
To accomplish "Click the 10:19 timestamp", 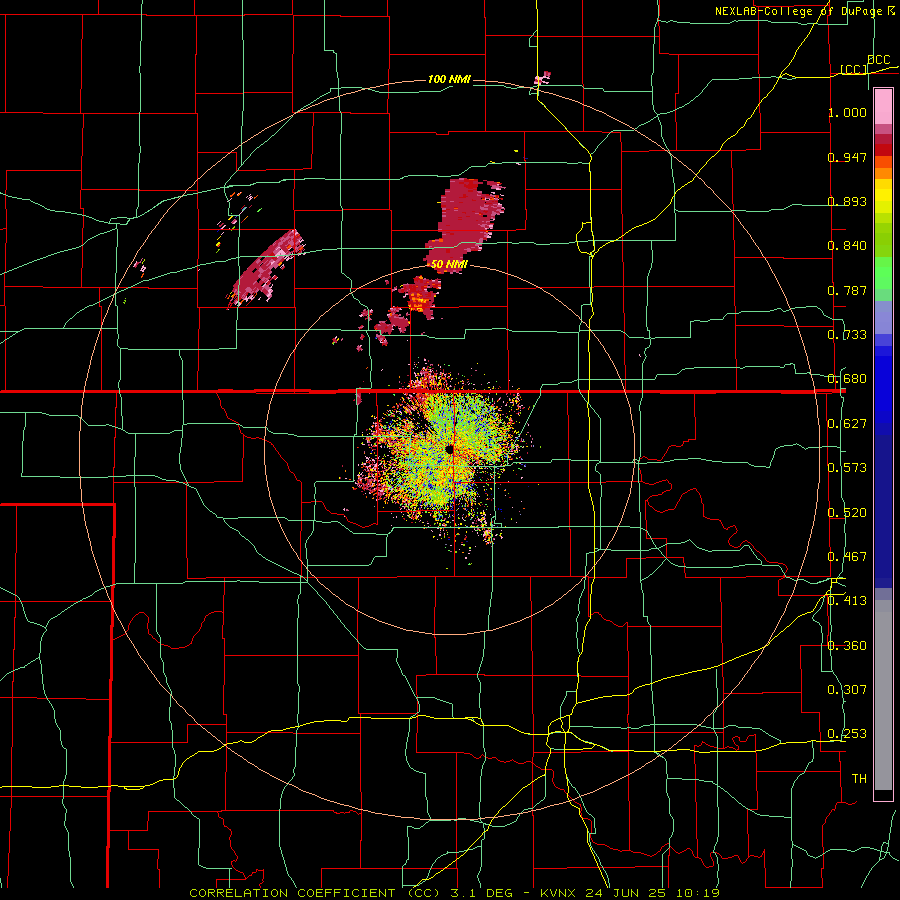I will 697,893.
